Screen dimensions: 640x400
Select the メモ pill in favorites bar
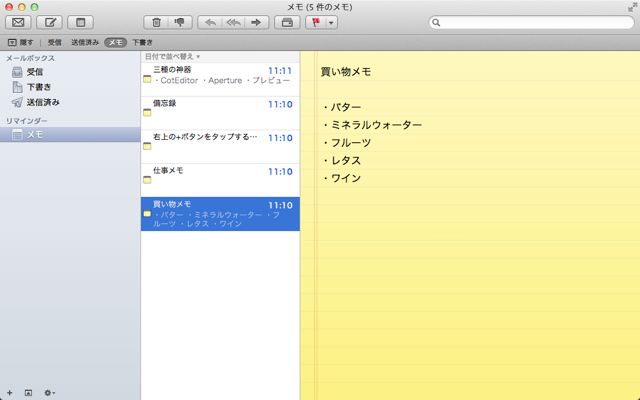coord(116,42)
